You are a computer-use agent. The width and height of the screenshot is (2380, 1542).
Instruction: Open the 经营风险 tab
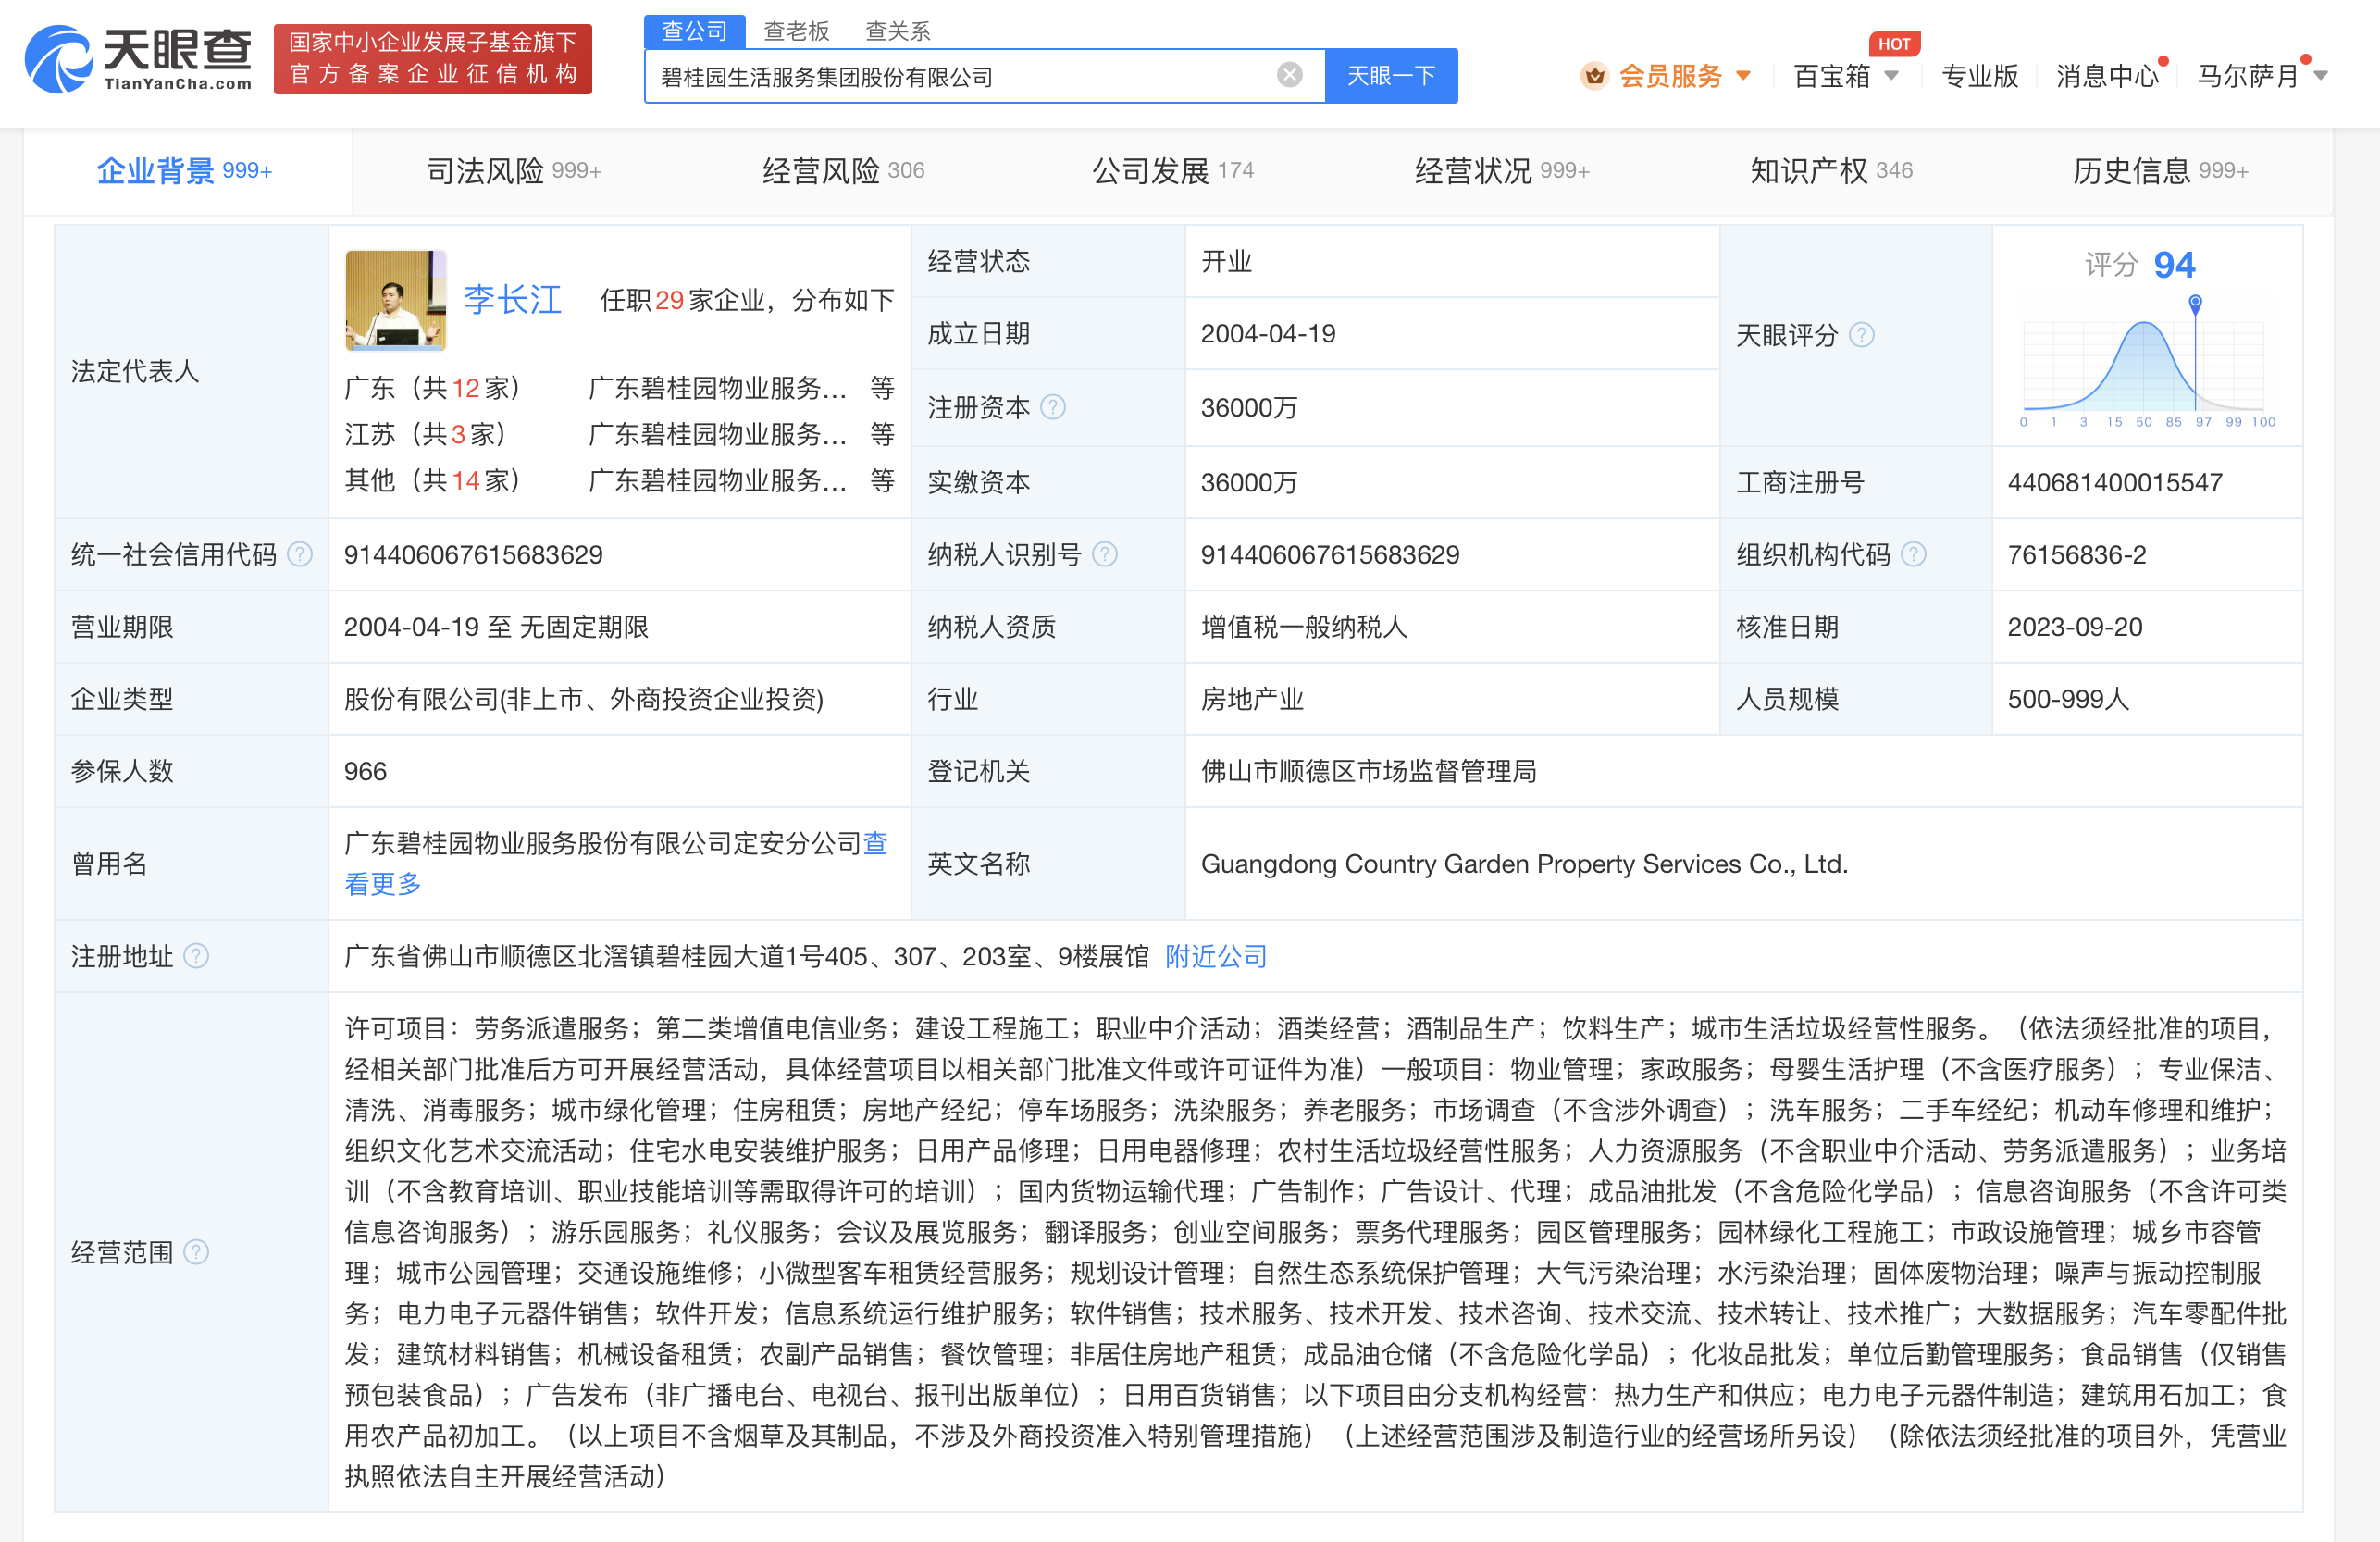point(843,171)
